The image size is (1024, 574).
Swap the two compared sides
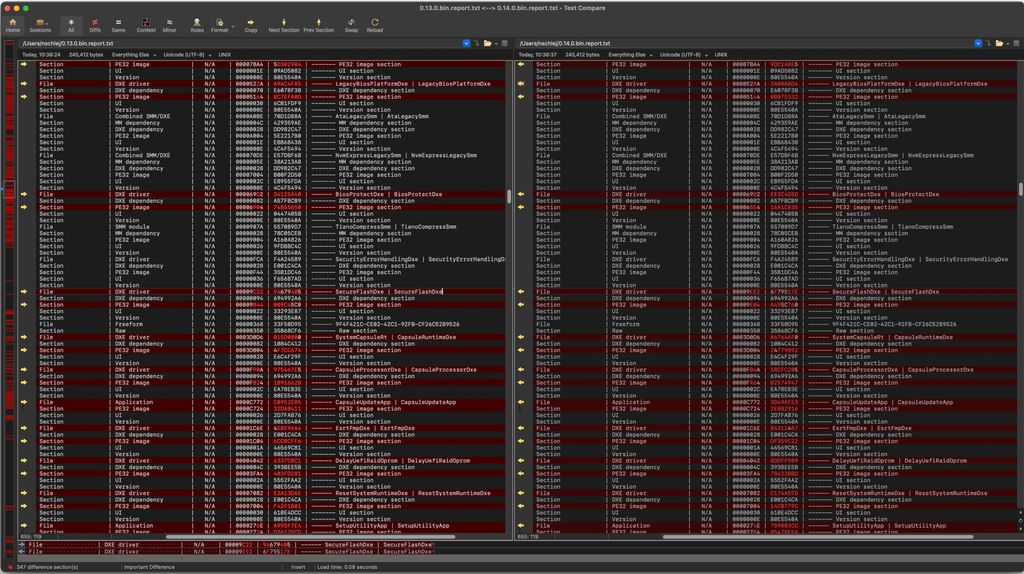tap(351, 25)
